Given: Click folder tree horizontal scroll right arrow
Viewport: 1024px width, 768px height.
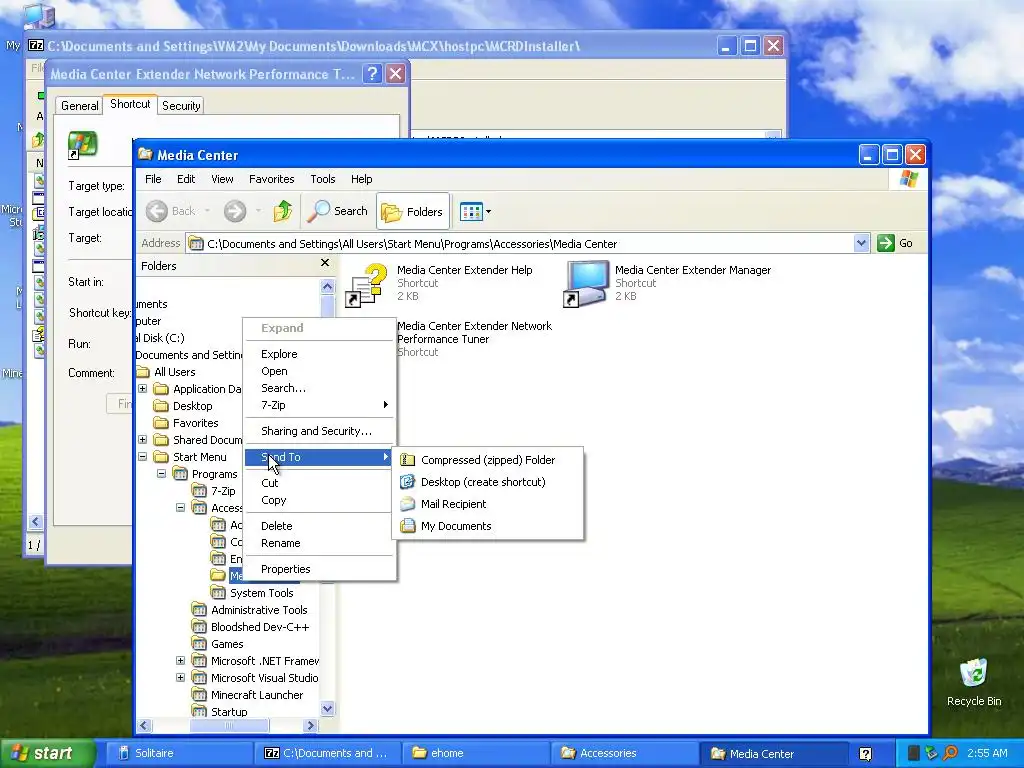Looking at the screenshot, I should (310, 725).
